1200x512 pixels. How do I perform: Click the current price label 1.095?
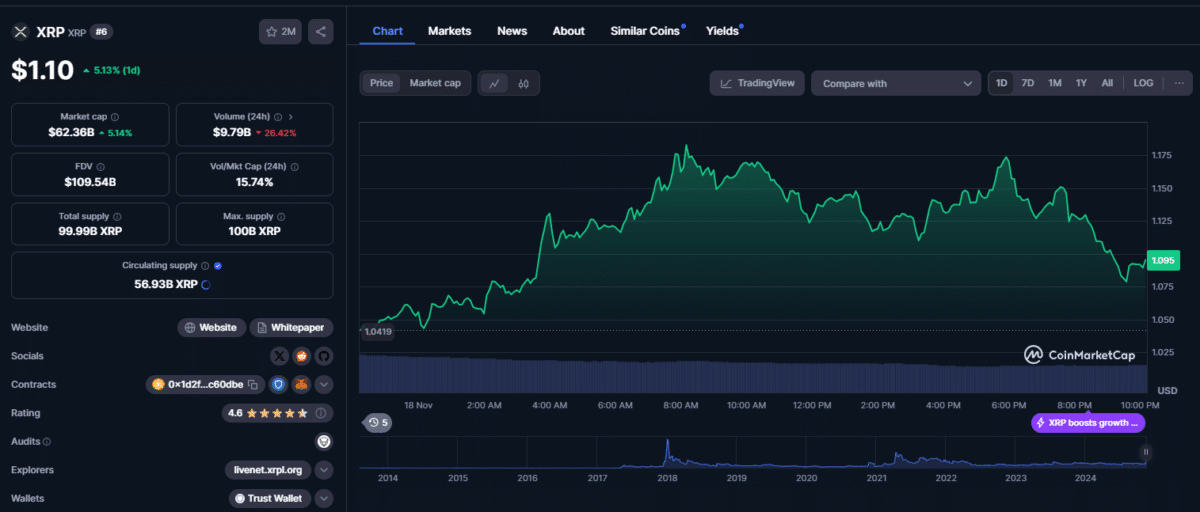pos(1161,260)
